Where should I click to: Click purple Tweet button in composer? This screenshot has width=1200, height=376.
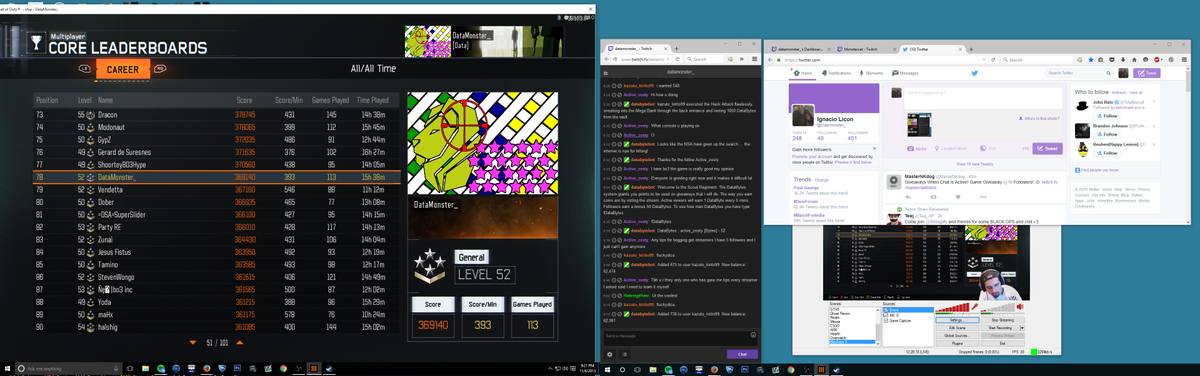click(1047, 148)
